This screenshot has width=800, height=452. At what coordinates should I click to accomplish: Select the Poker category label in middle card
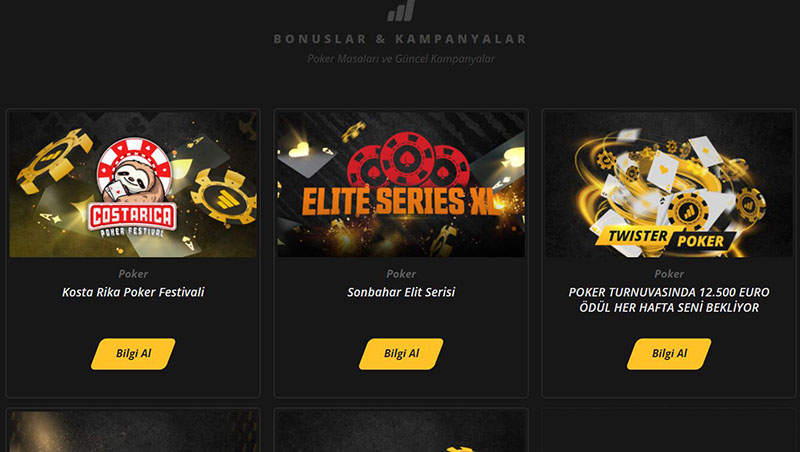pyautogui.click(x=401, y=274)
